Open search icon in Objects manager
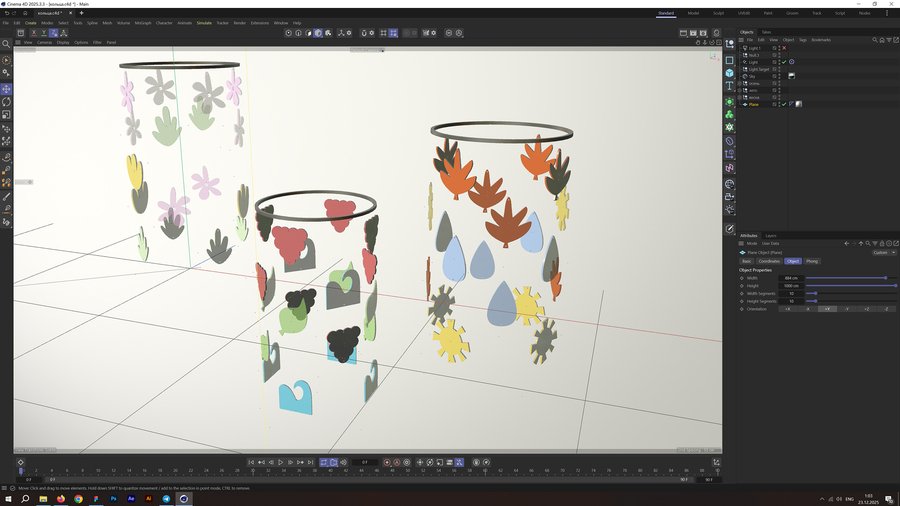900x506 pixels. (x=875, y=40)
